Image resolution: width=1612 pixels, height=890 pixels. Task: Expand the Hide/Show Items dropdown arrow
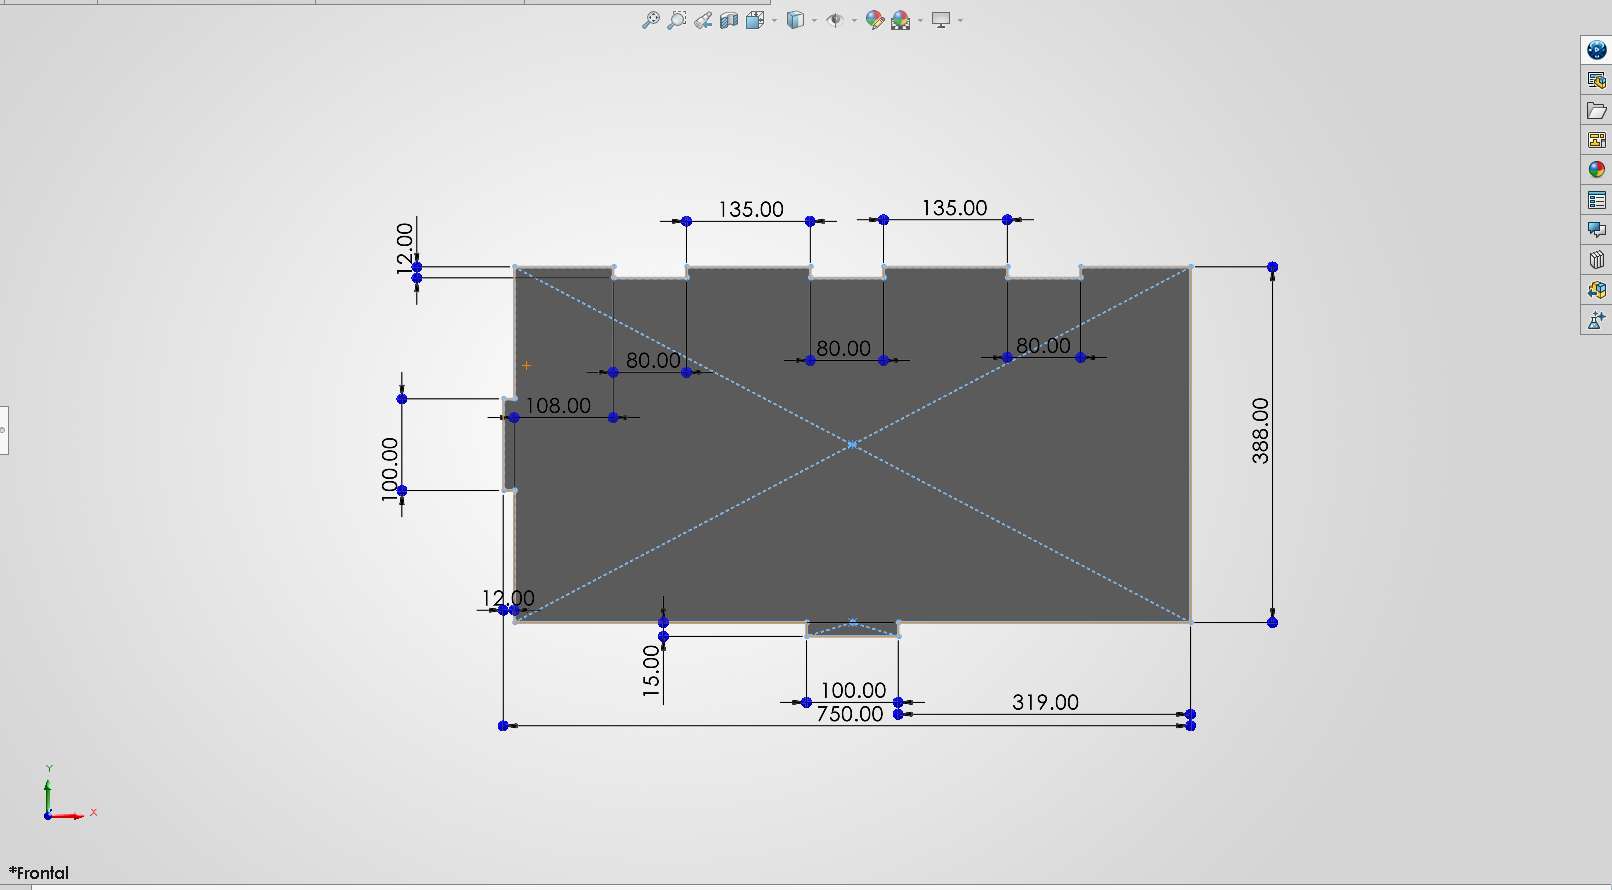coord(854,20)
